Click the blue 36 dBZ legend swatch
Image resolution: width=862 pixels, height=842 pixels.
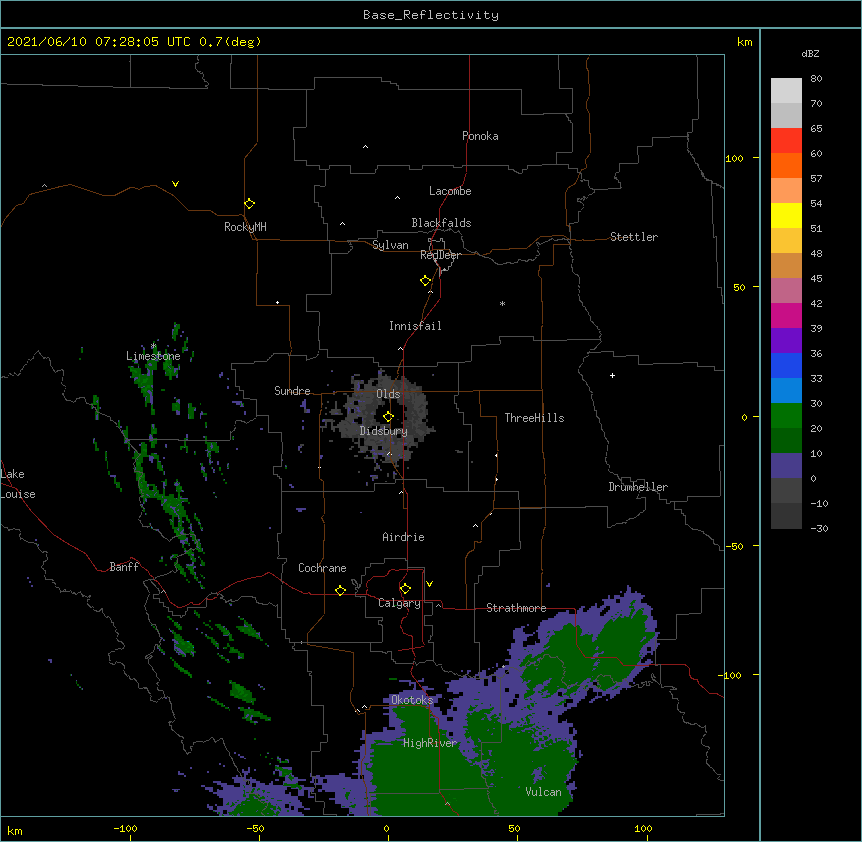[786, 365]
